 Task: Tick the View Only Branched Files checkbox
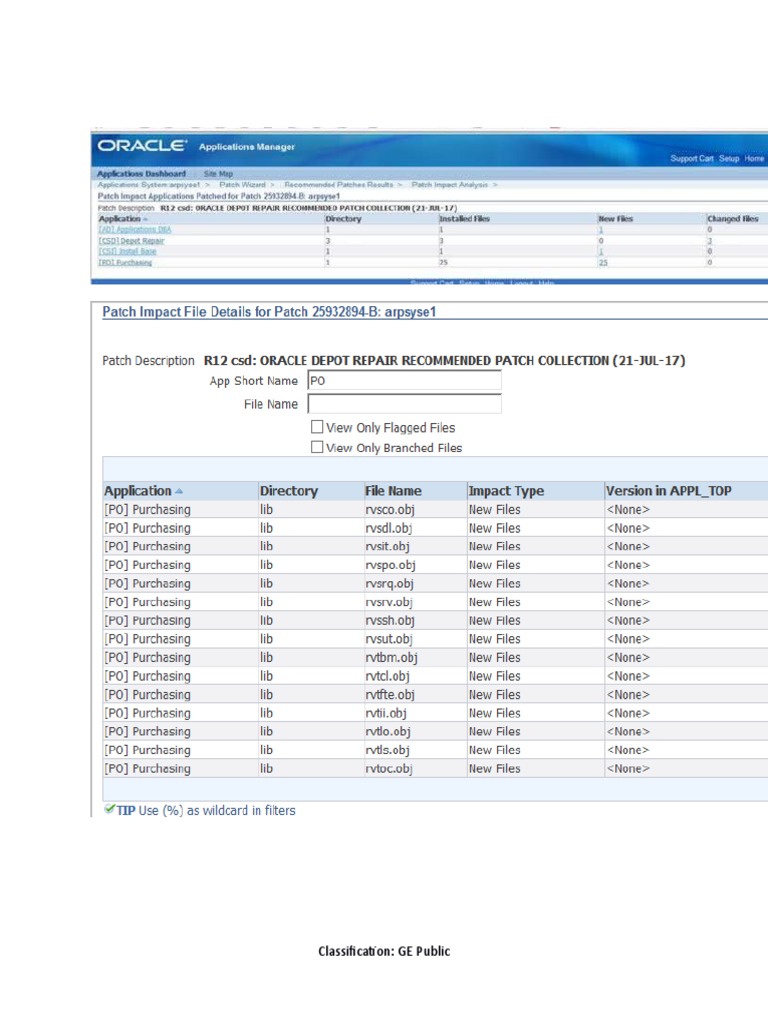tap(318, 447)
